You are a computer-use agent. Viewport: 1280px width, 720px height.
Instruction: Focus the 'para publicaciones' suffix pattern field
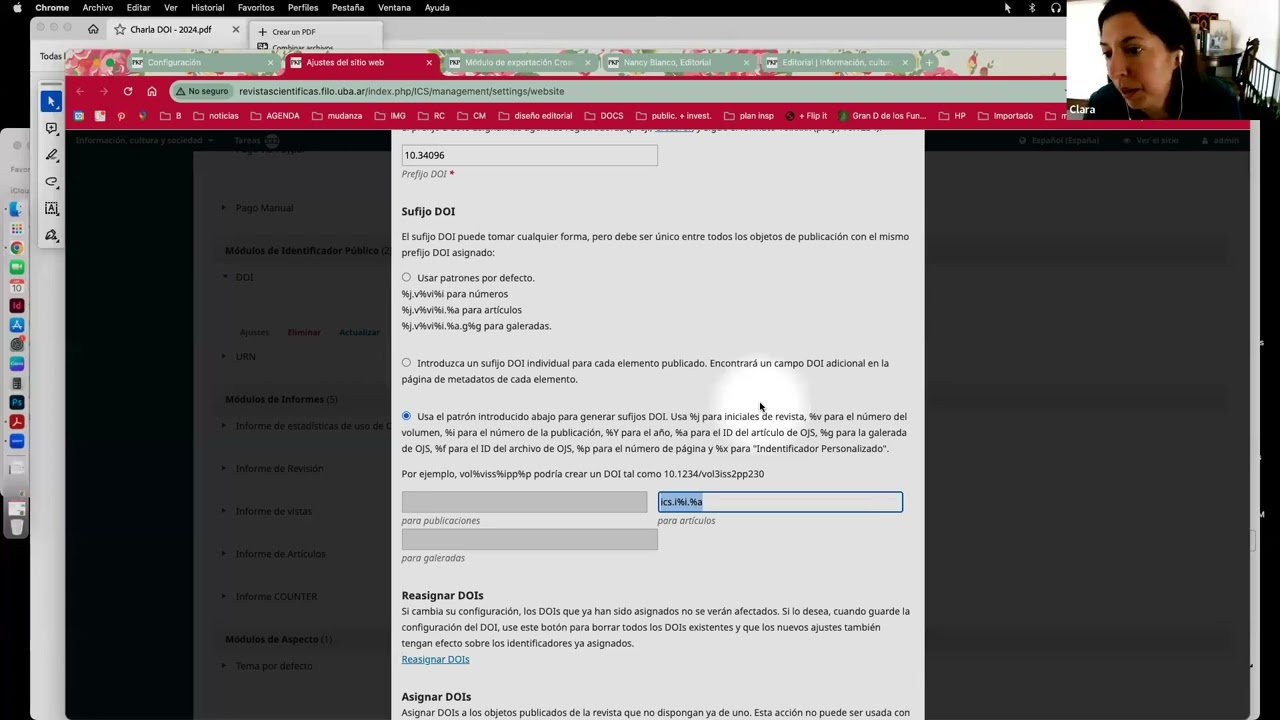pos(524,502)
